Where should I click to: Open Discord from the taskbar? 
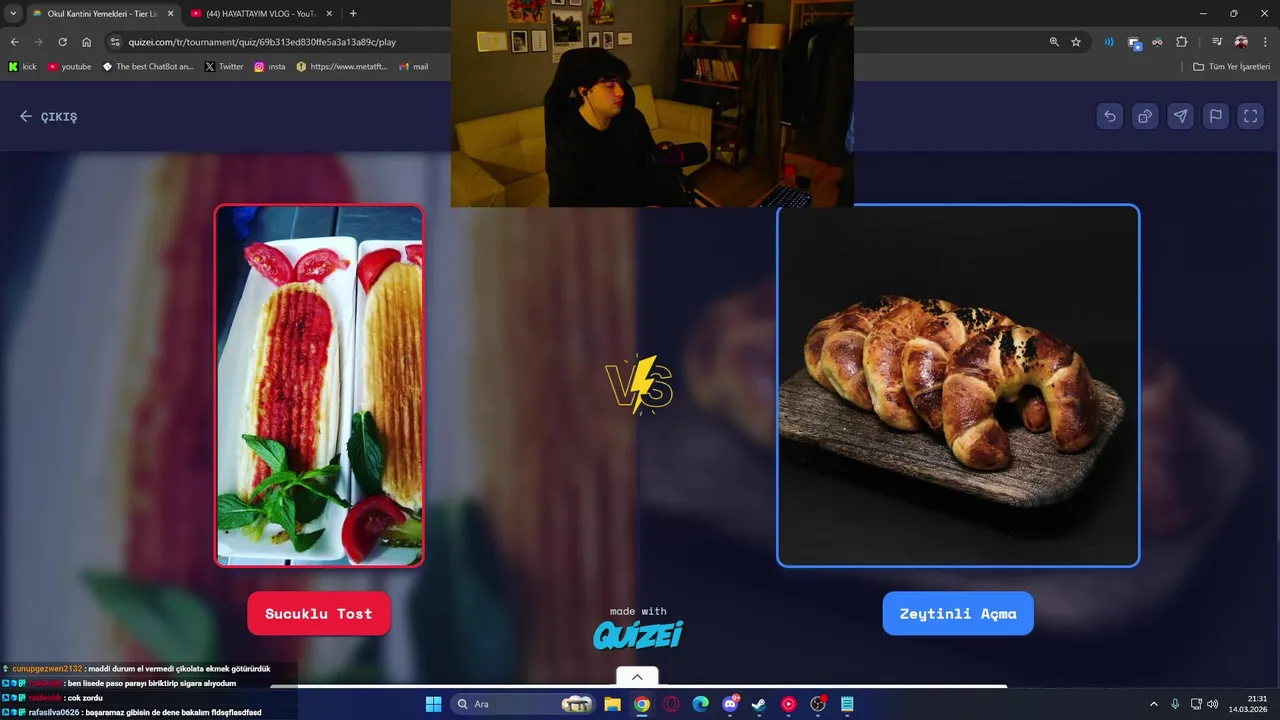click(x=730, y=704)
